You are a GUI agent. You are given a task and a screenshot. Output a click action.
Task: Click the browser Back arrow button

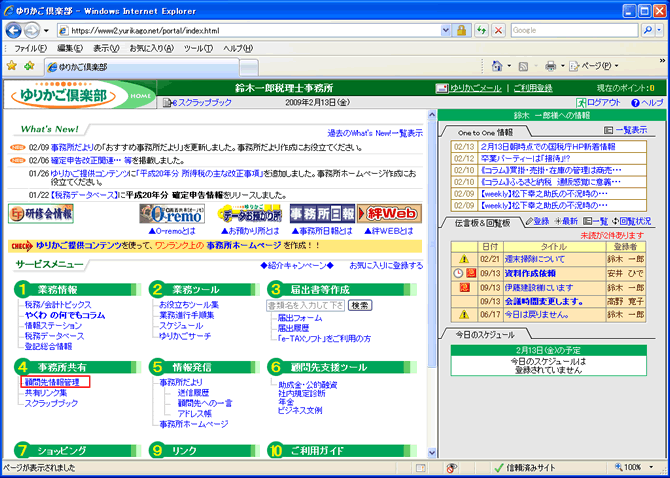(14, 30)
